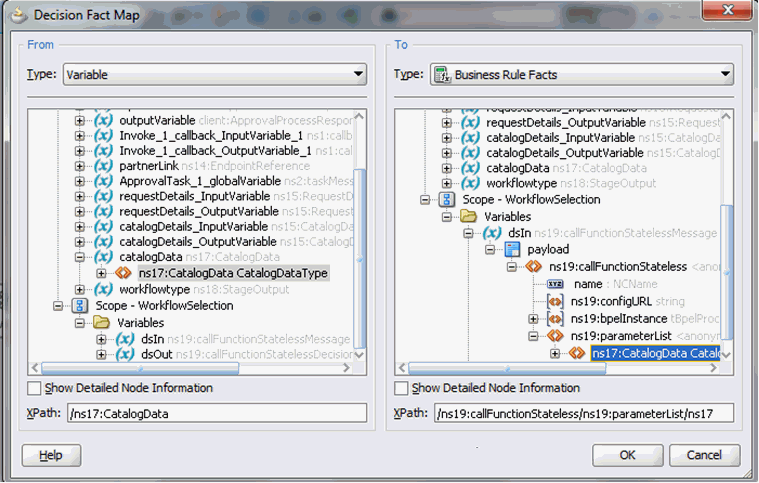Close the Decision Fact Map dialog
This screenshot has width=759, height=483.
click(728, 10)
